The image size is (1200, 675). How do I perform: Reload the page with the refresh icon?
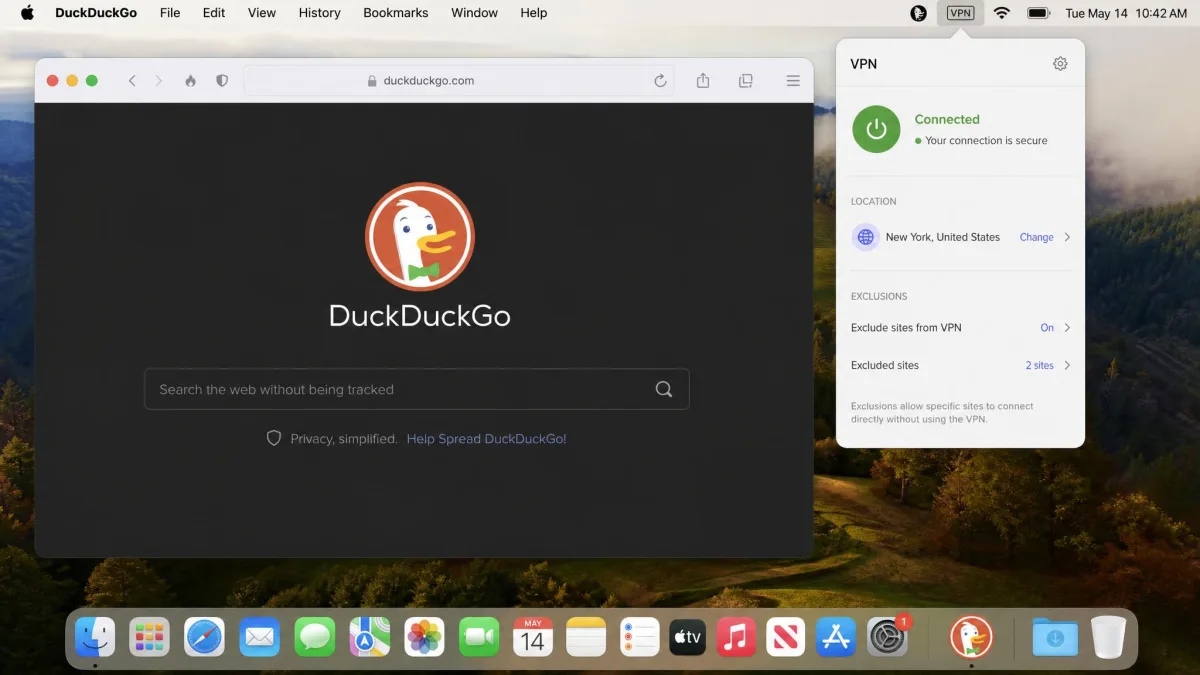pos(660,81)
